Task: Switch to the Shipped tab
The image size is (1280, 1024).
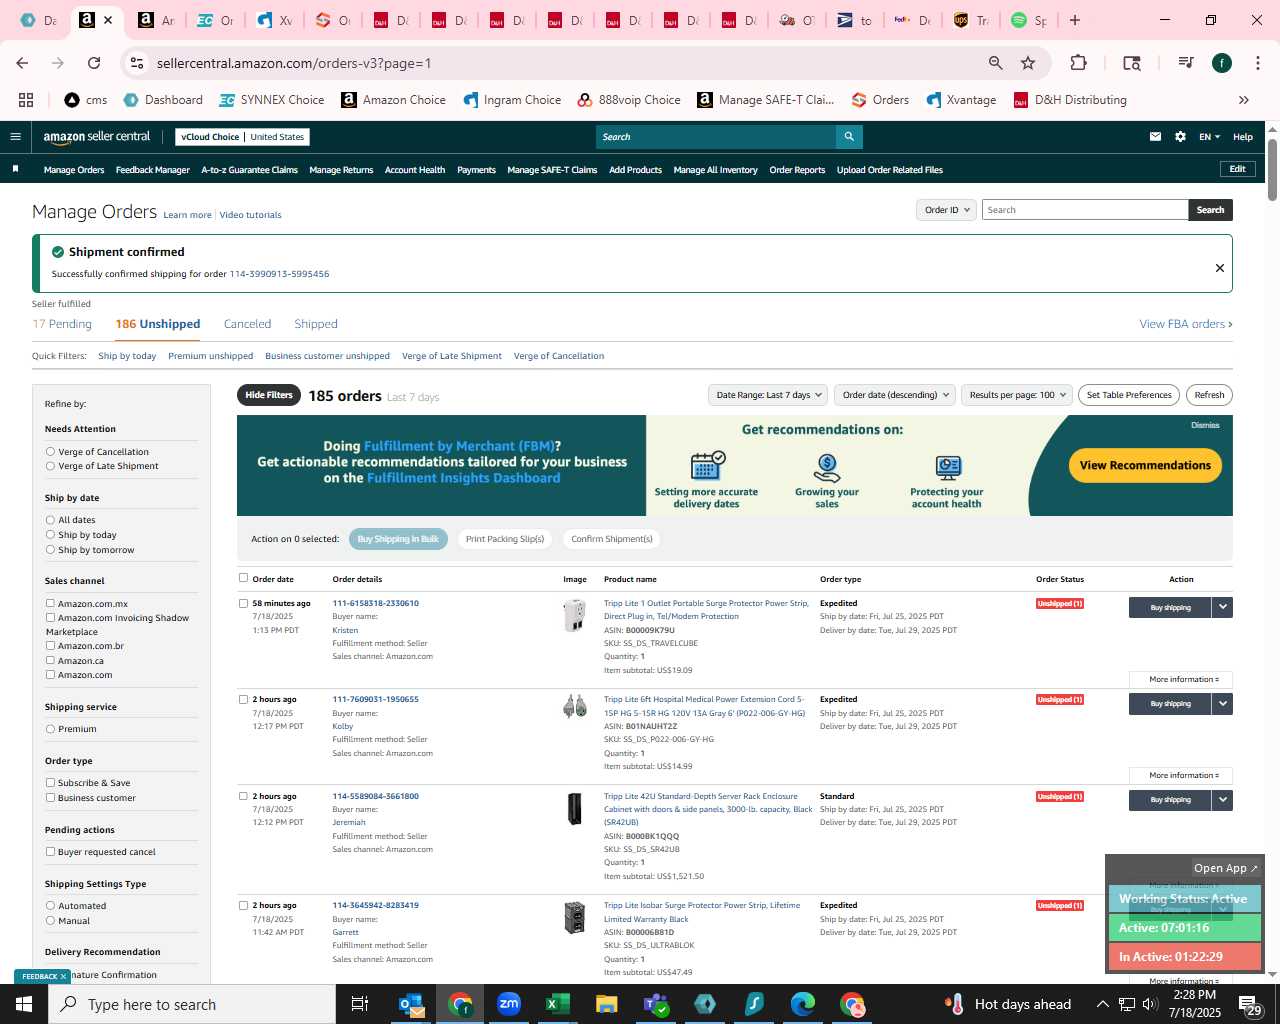Action: [316, 324]
